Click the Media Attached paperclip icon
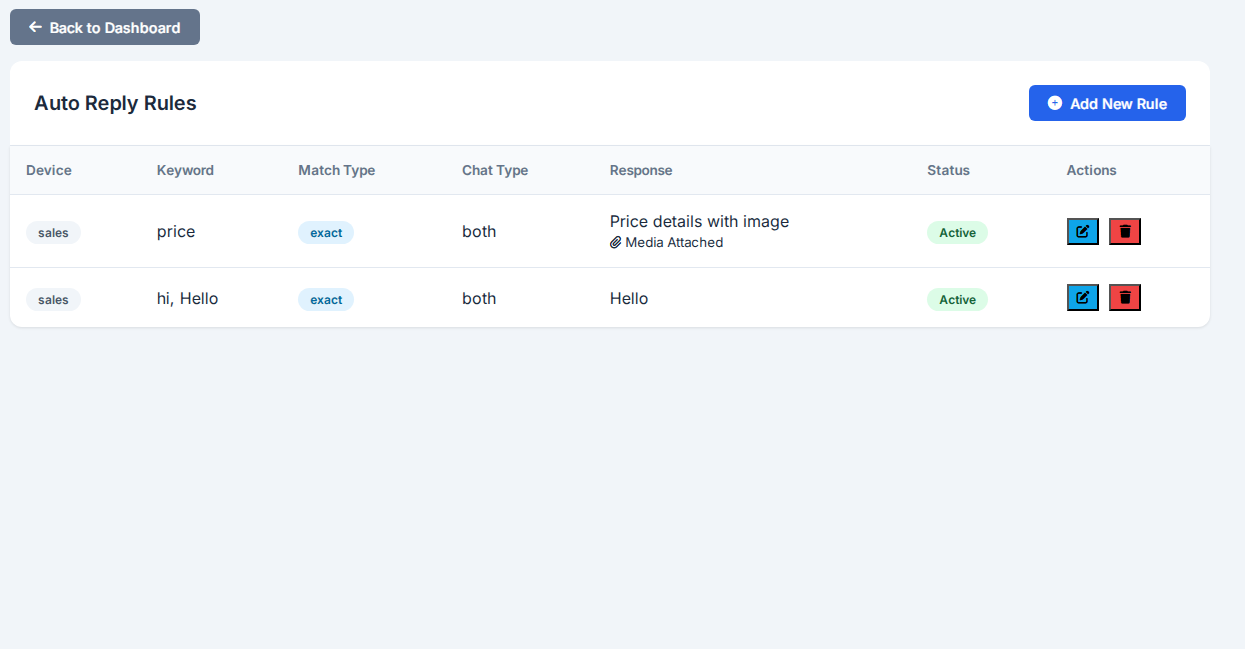The width and height of the screenshot is (1245, 649). (x=616, y=243)
